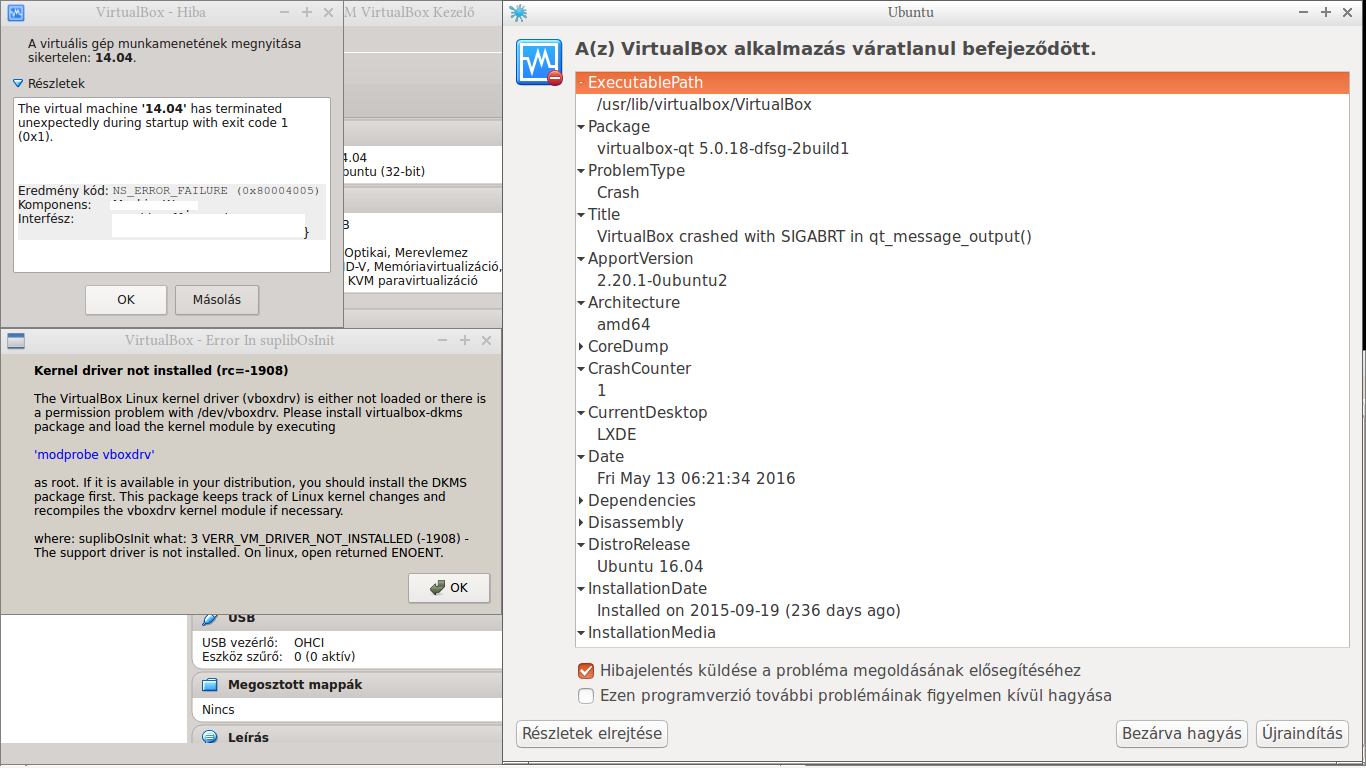
Task: Click Nincs under Megosztott mappák
Action: [x=218, y=710]
